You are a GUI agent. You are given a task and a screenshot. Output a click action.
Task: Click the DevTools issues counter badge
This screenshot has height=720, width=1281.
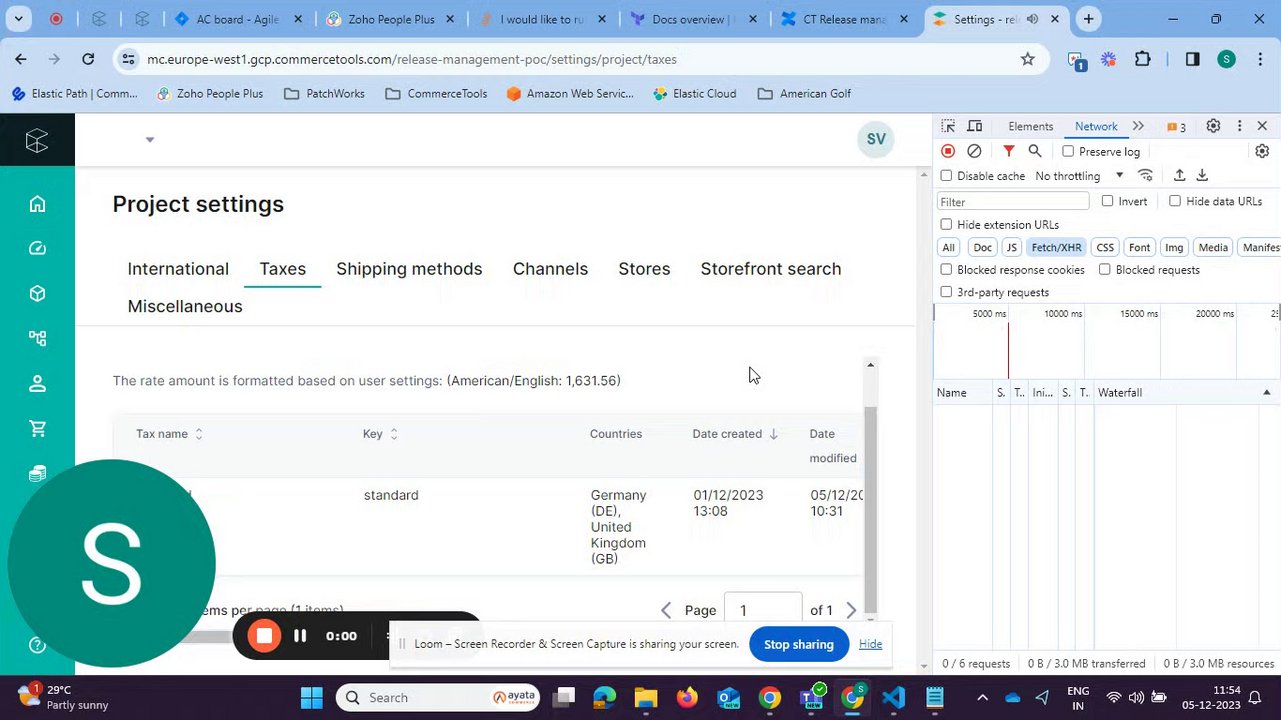1176,127
